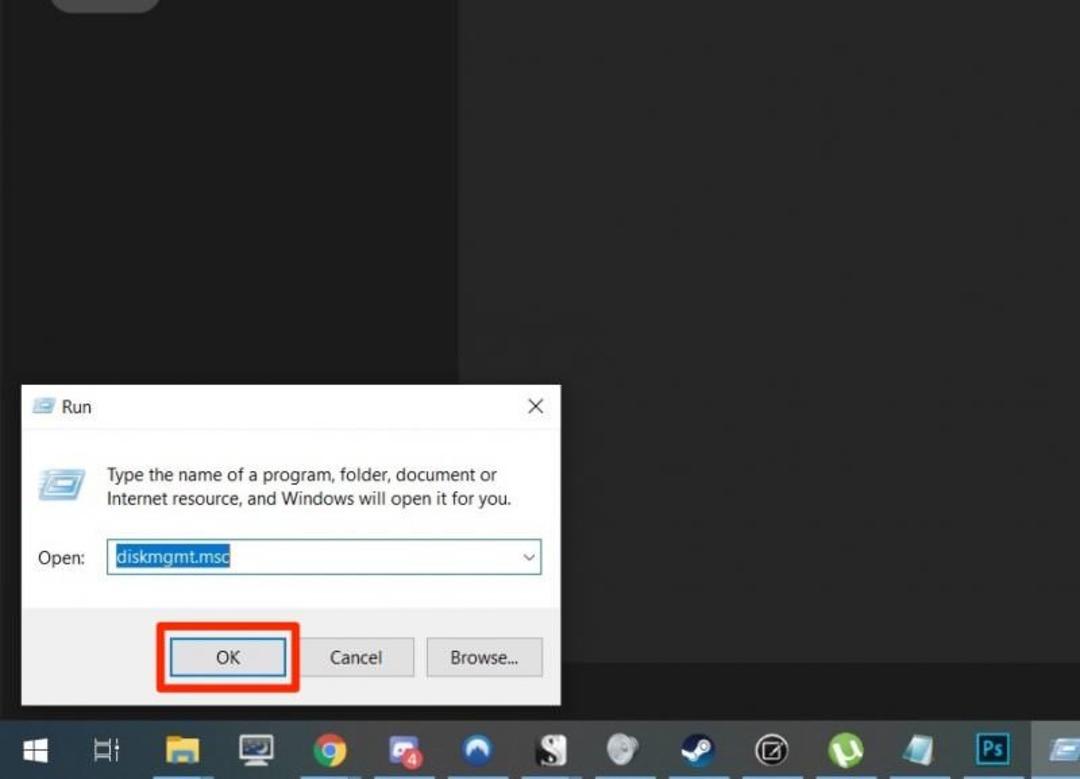Image resolution: width=1080 pixels, height=779 pixels.
Task: Launch Photoshop from the taskbar
Action: point(993,749)
